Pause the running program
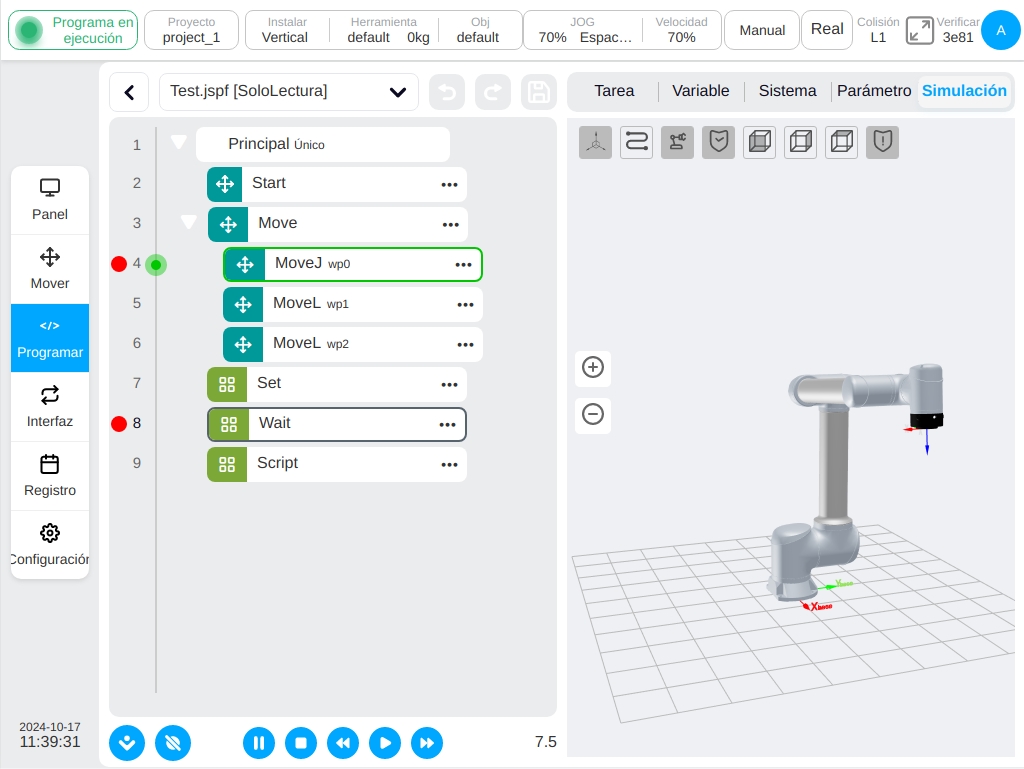This screenshot has width=1024, height=769. [x=259, y=743]
